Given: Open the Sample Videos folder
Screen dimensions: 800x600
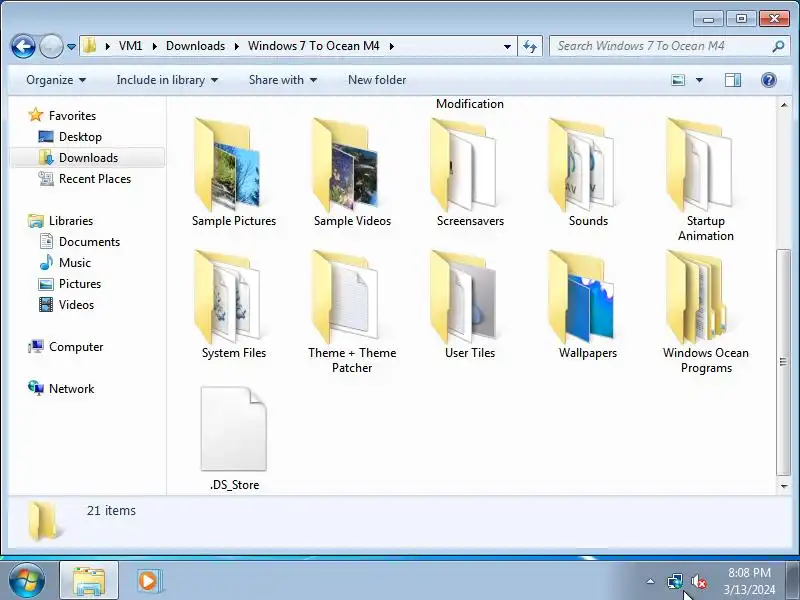Looking at the screenshot, I should 352,172.
